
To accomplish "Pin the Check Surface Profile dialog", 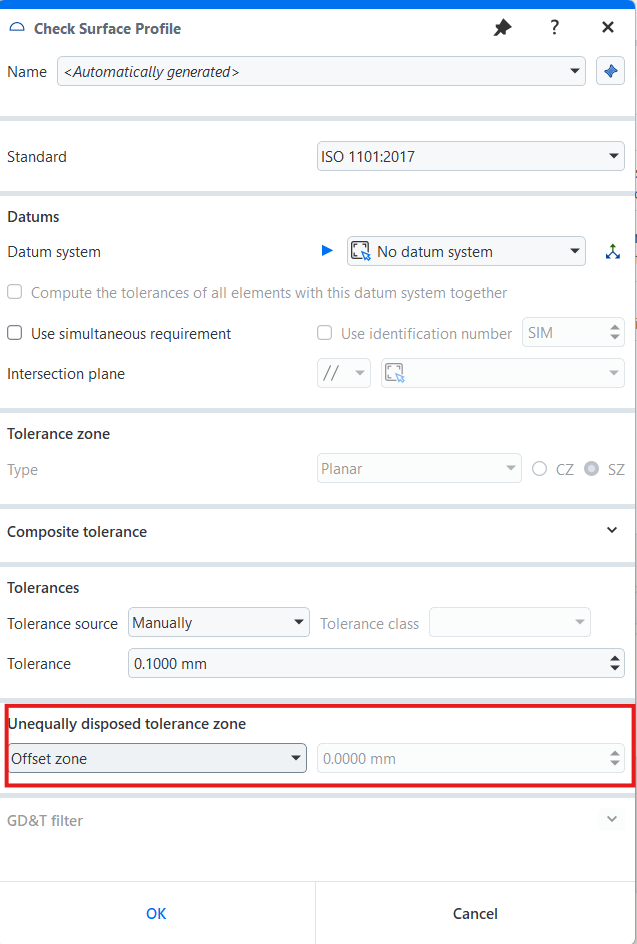I will (x=502, y=28).
